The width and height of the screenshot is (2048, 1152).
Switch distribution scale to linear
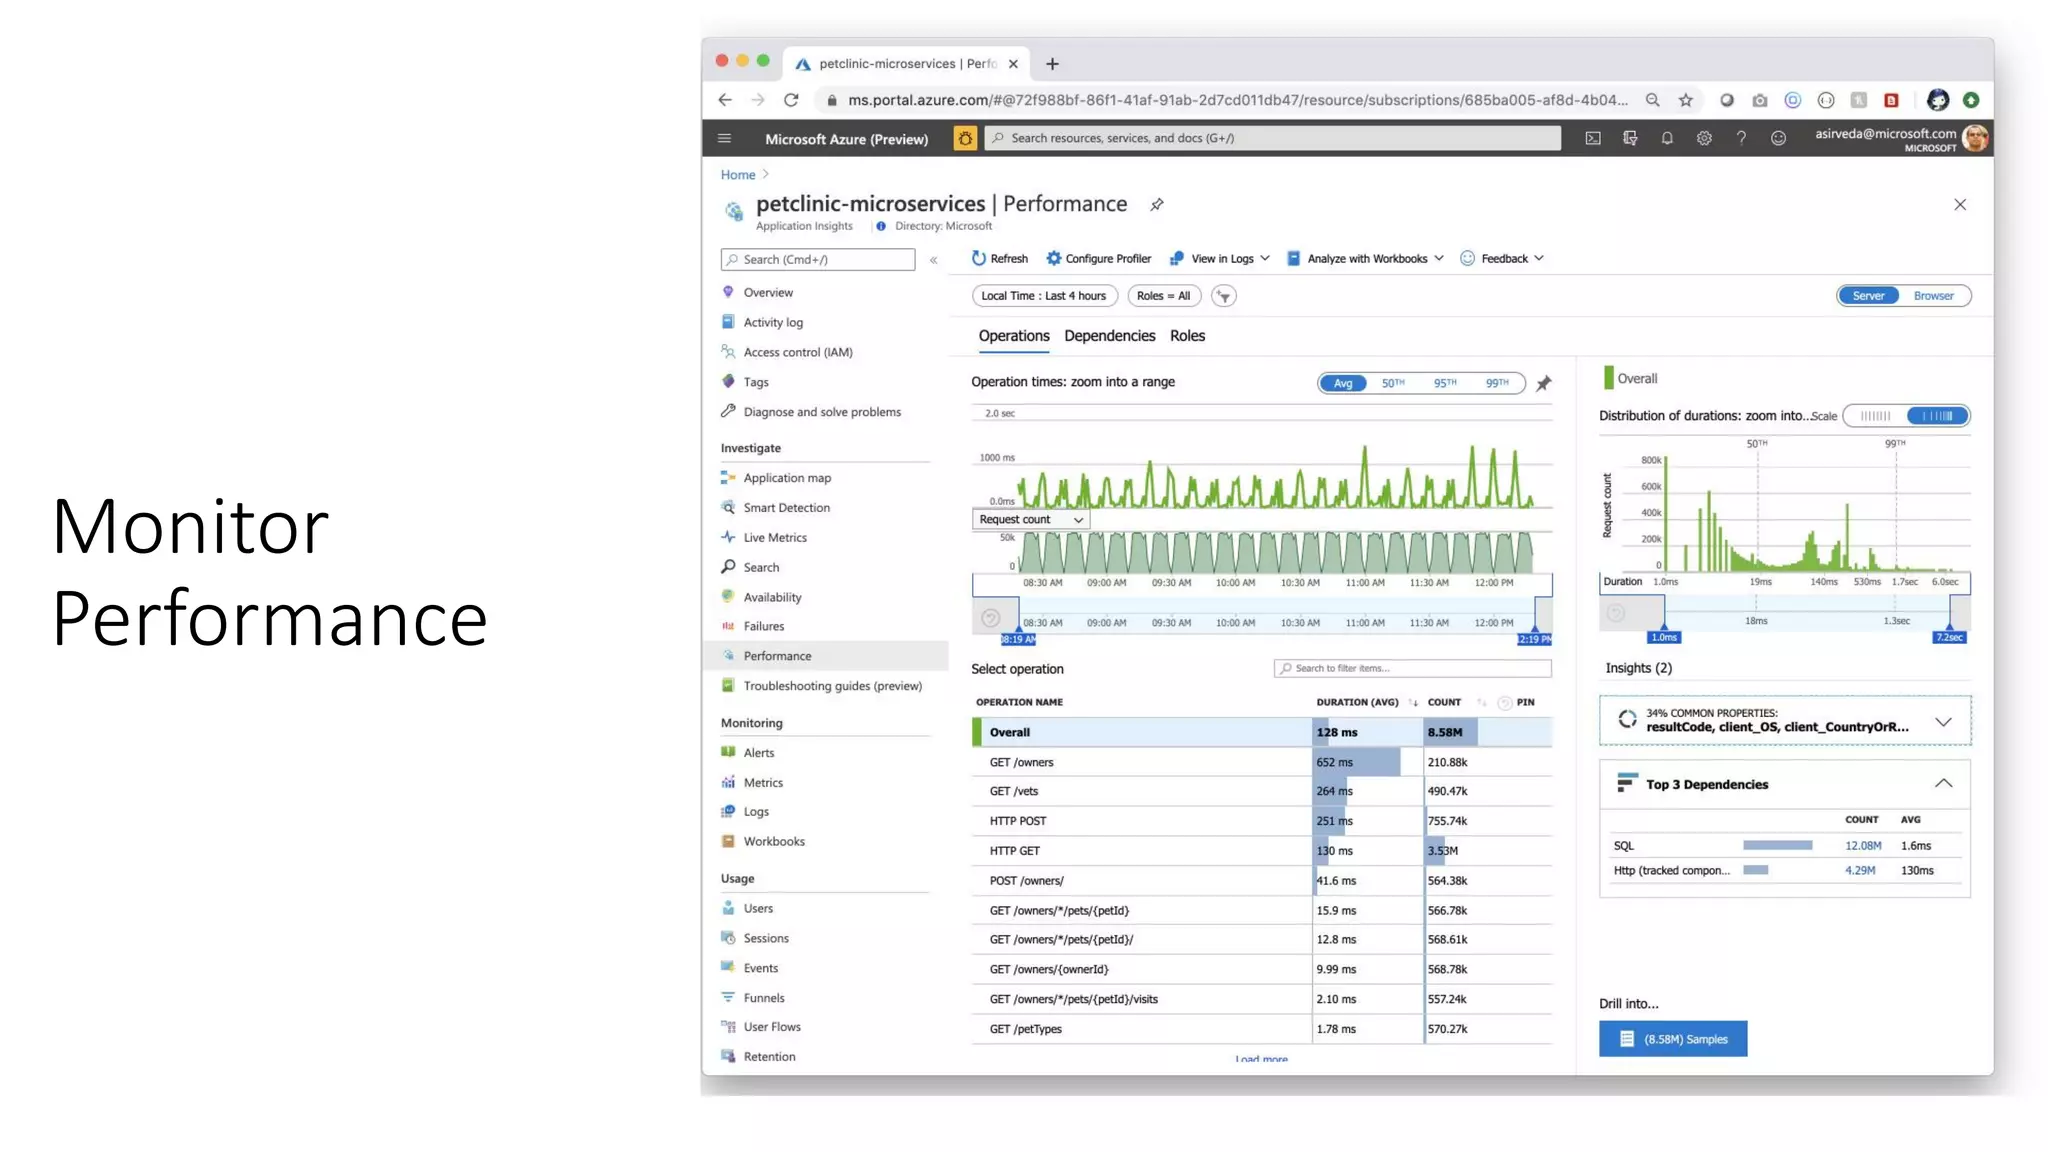[1875, 416]
